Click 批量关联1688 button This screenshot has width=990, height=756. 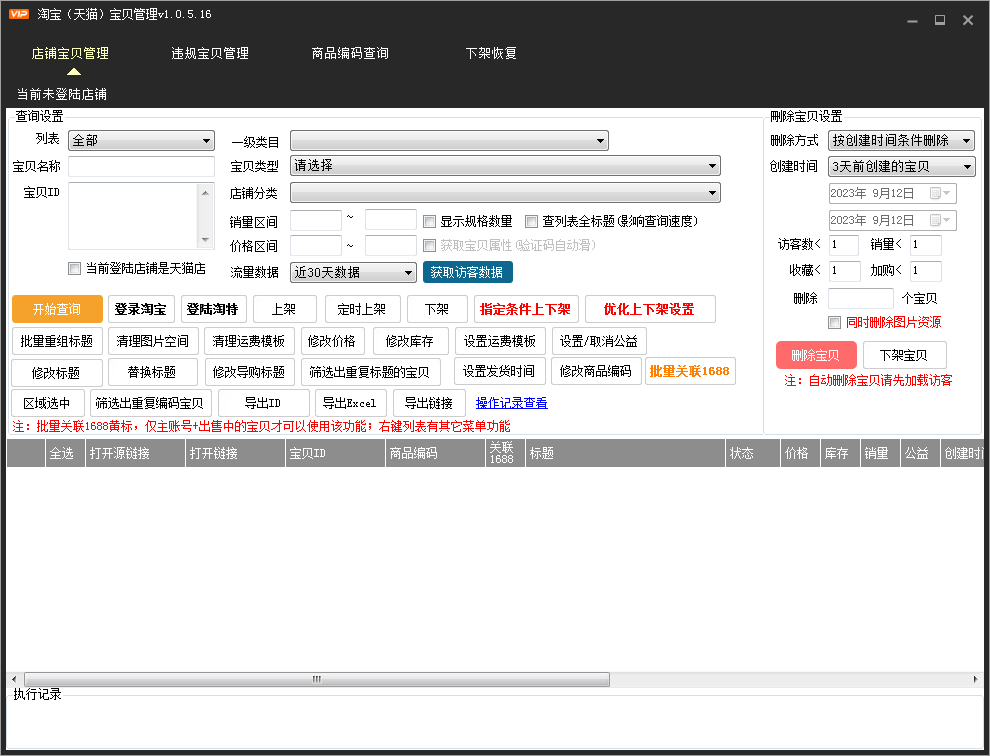point(690,371)
